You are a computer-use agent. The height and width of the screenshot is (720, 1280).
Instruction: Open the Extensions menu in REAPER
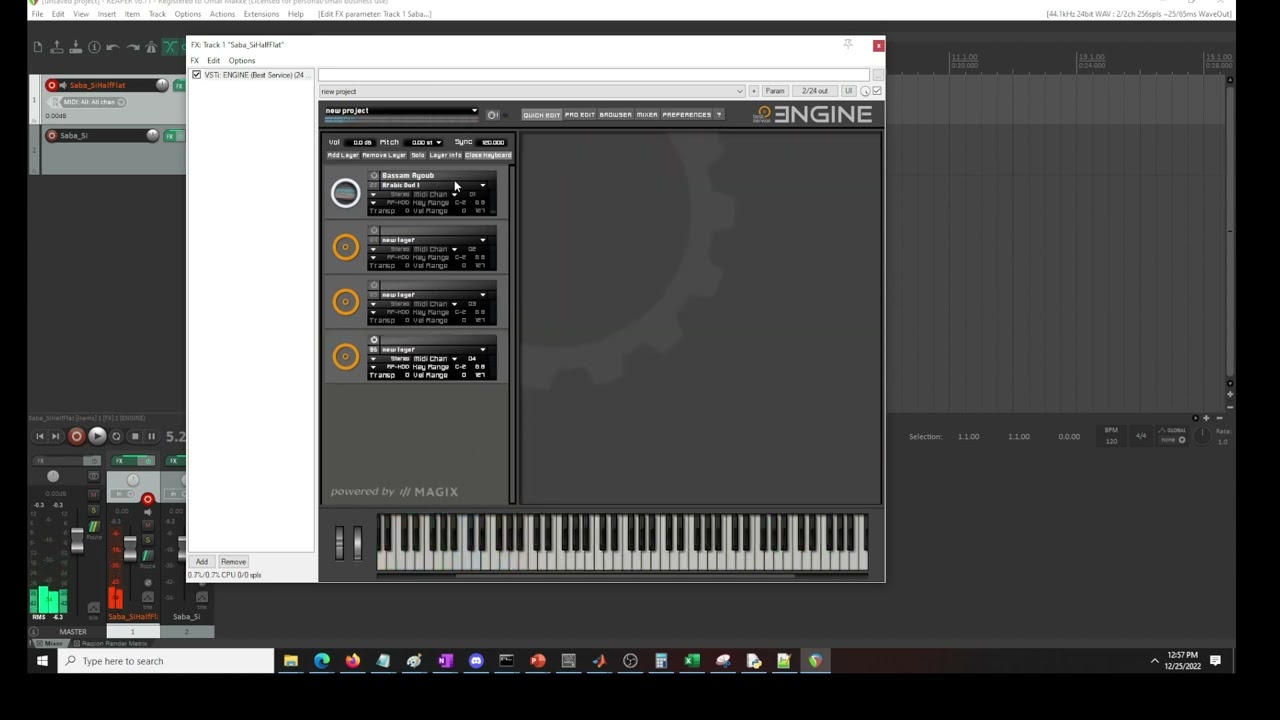tap(261, 14)
